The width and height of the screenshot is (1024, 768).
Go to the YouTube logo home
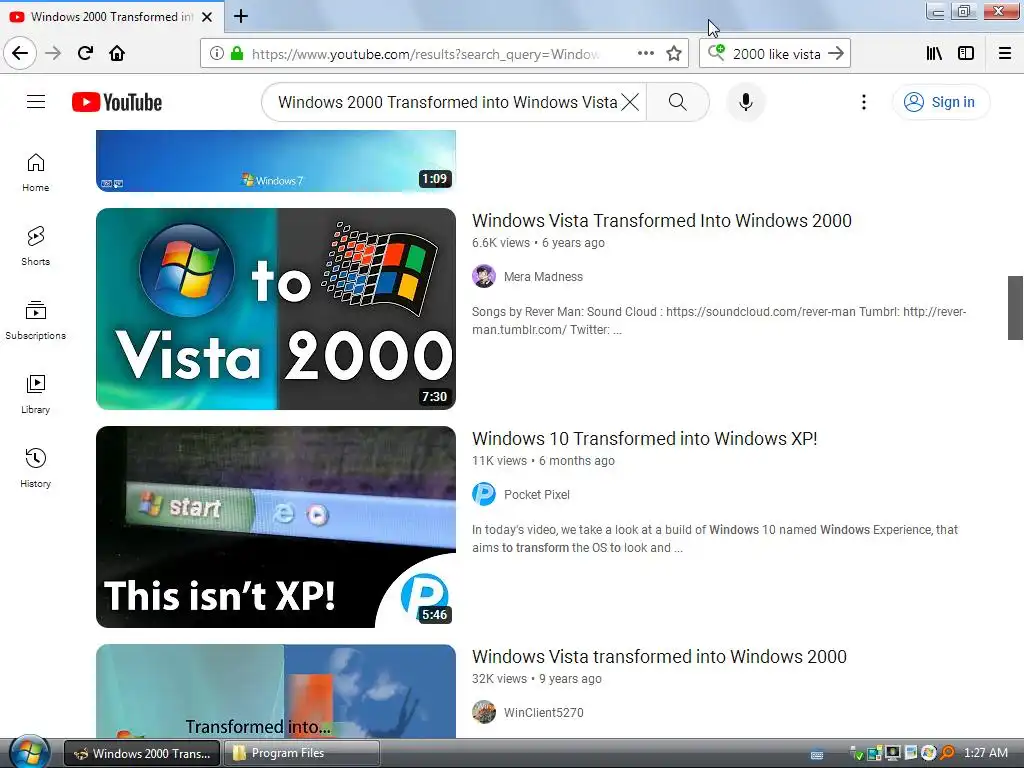[117, 102]
